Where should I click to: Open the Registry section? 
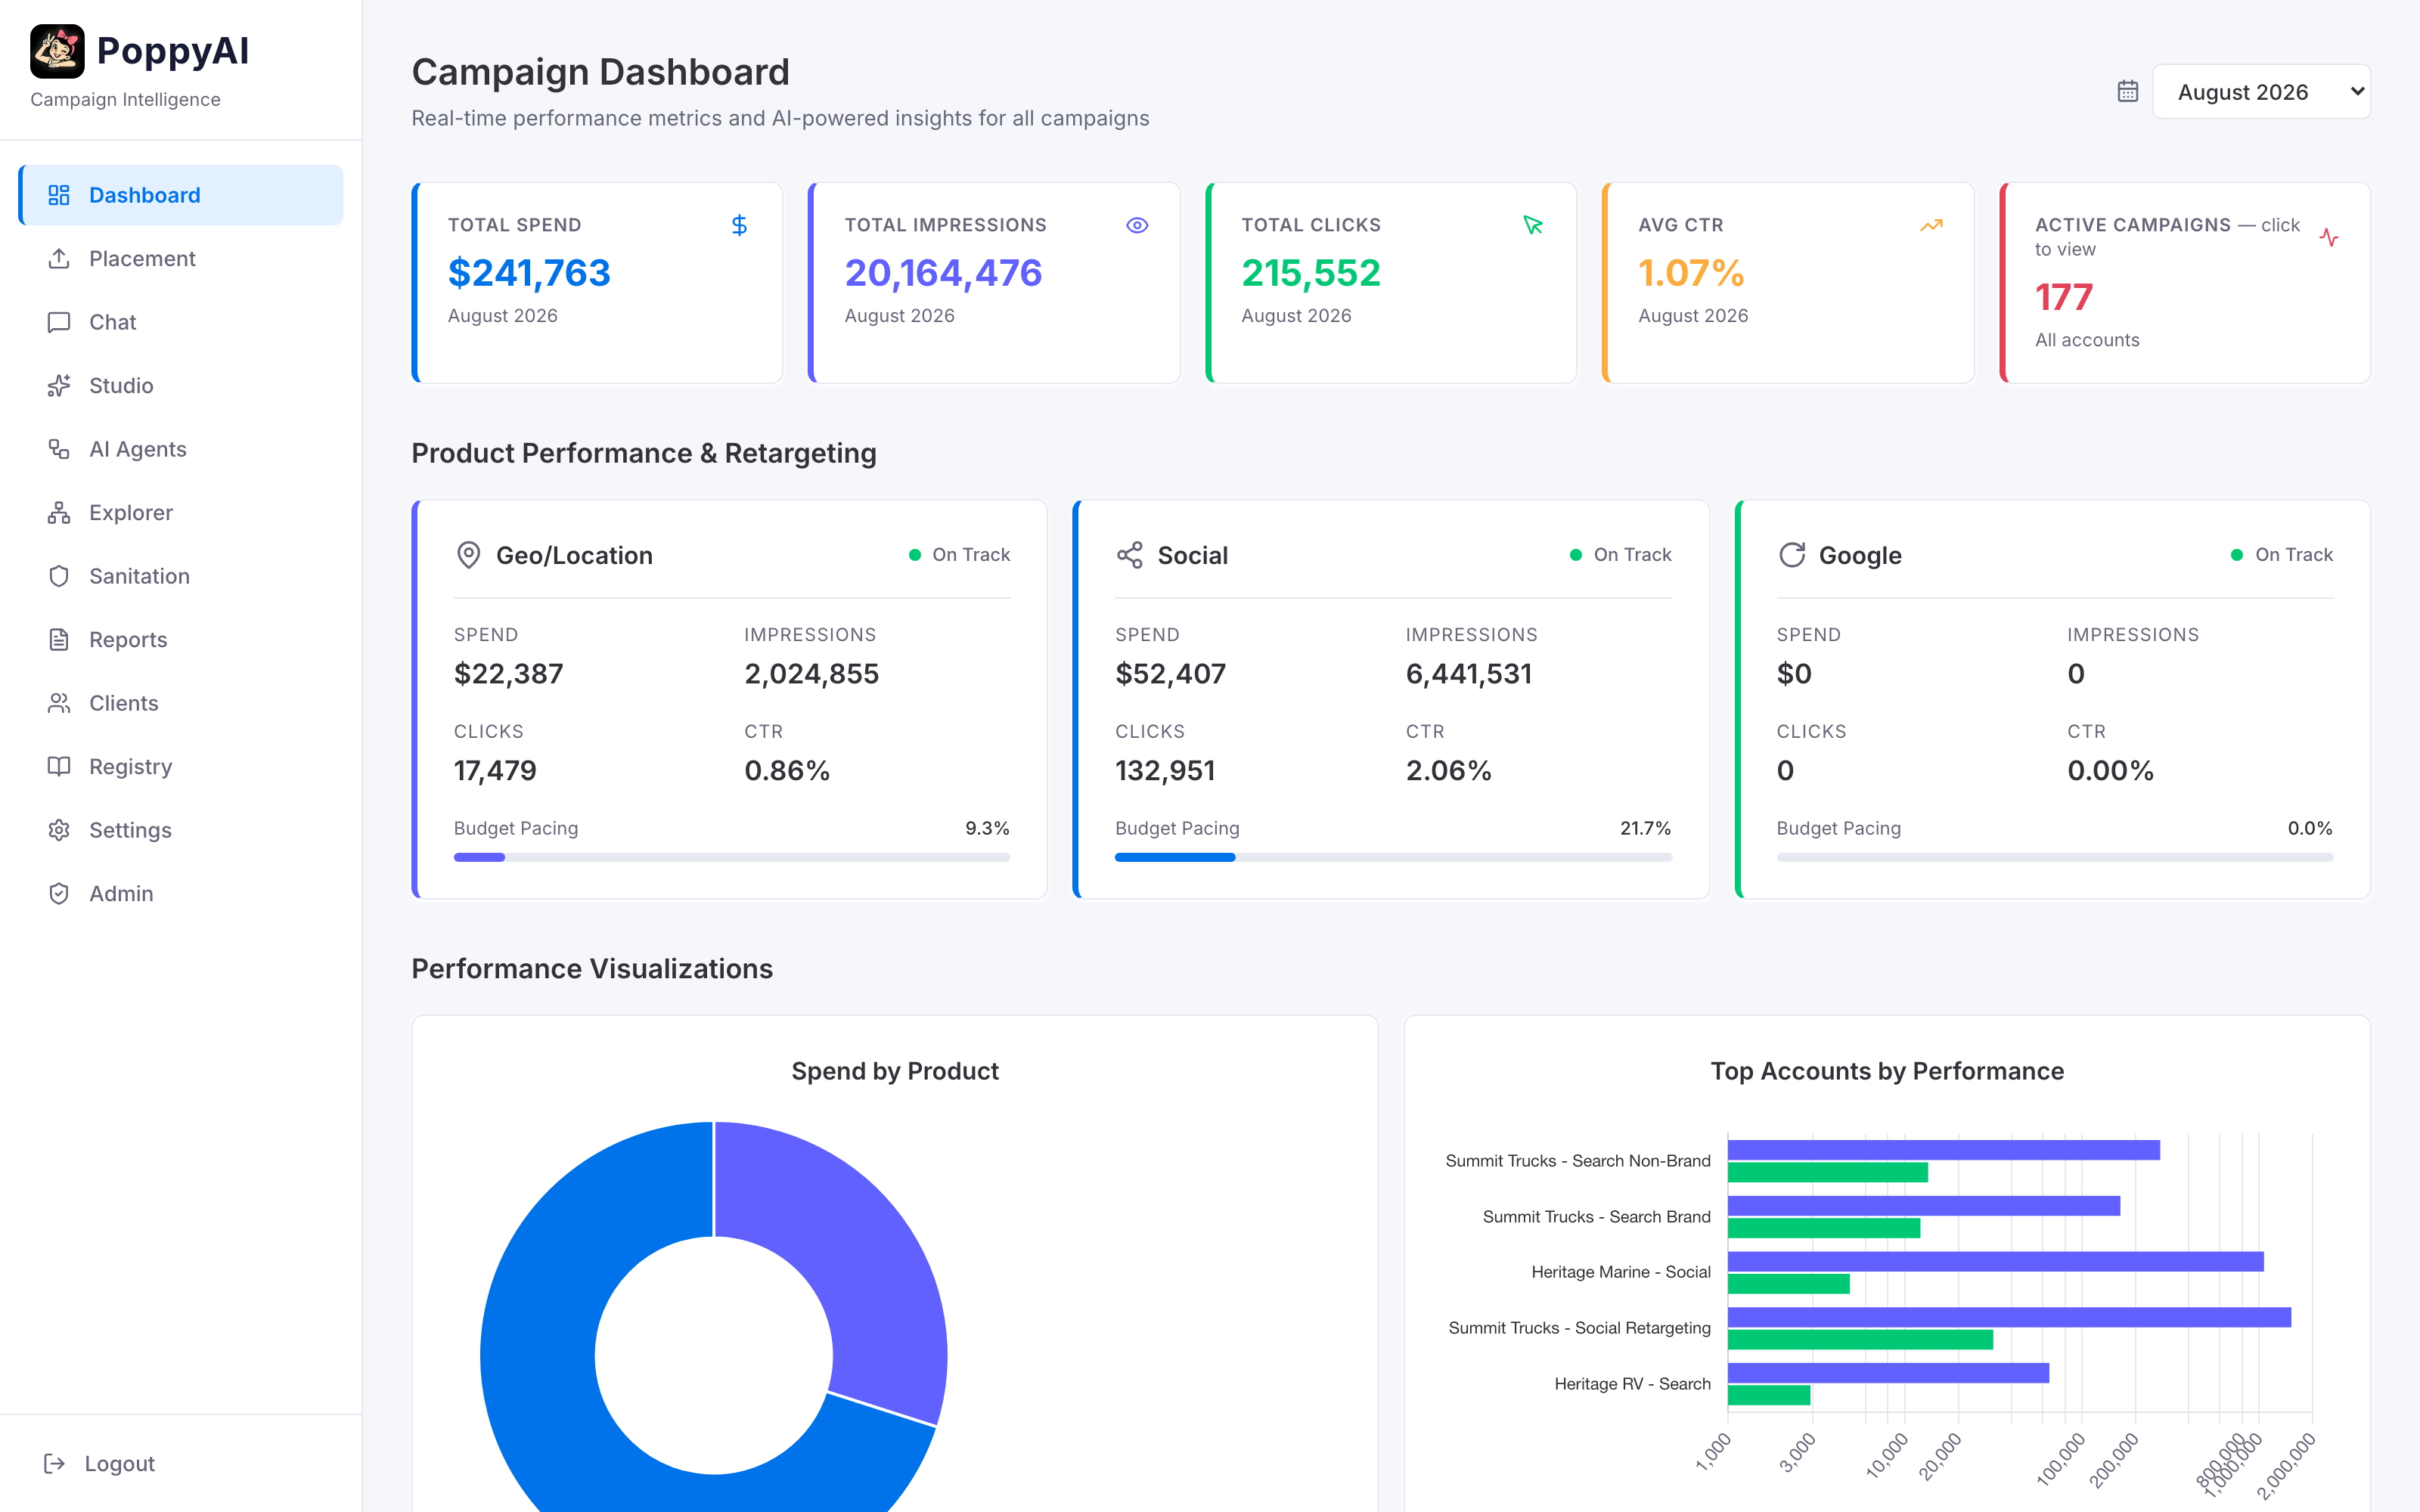181,766
